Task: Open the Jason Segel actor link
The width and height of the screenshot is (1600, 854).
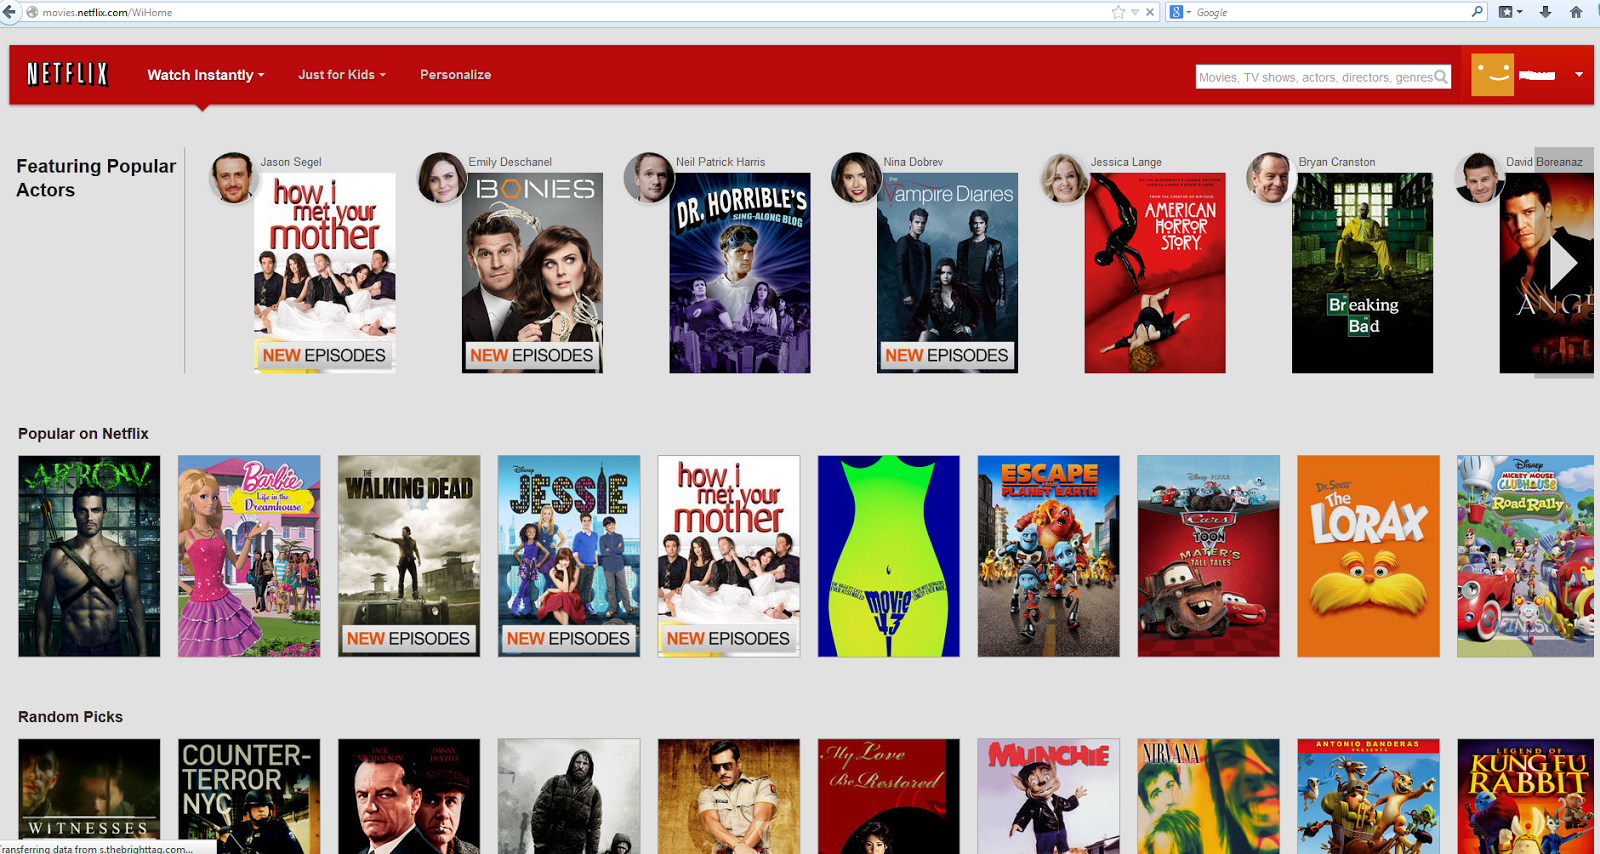Action: pos(291,162)
